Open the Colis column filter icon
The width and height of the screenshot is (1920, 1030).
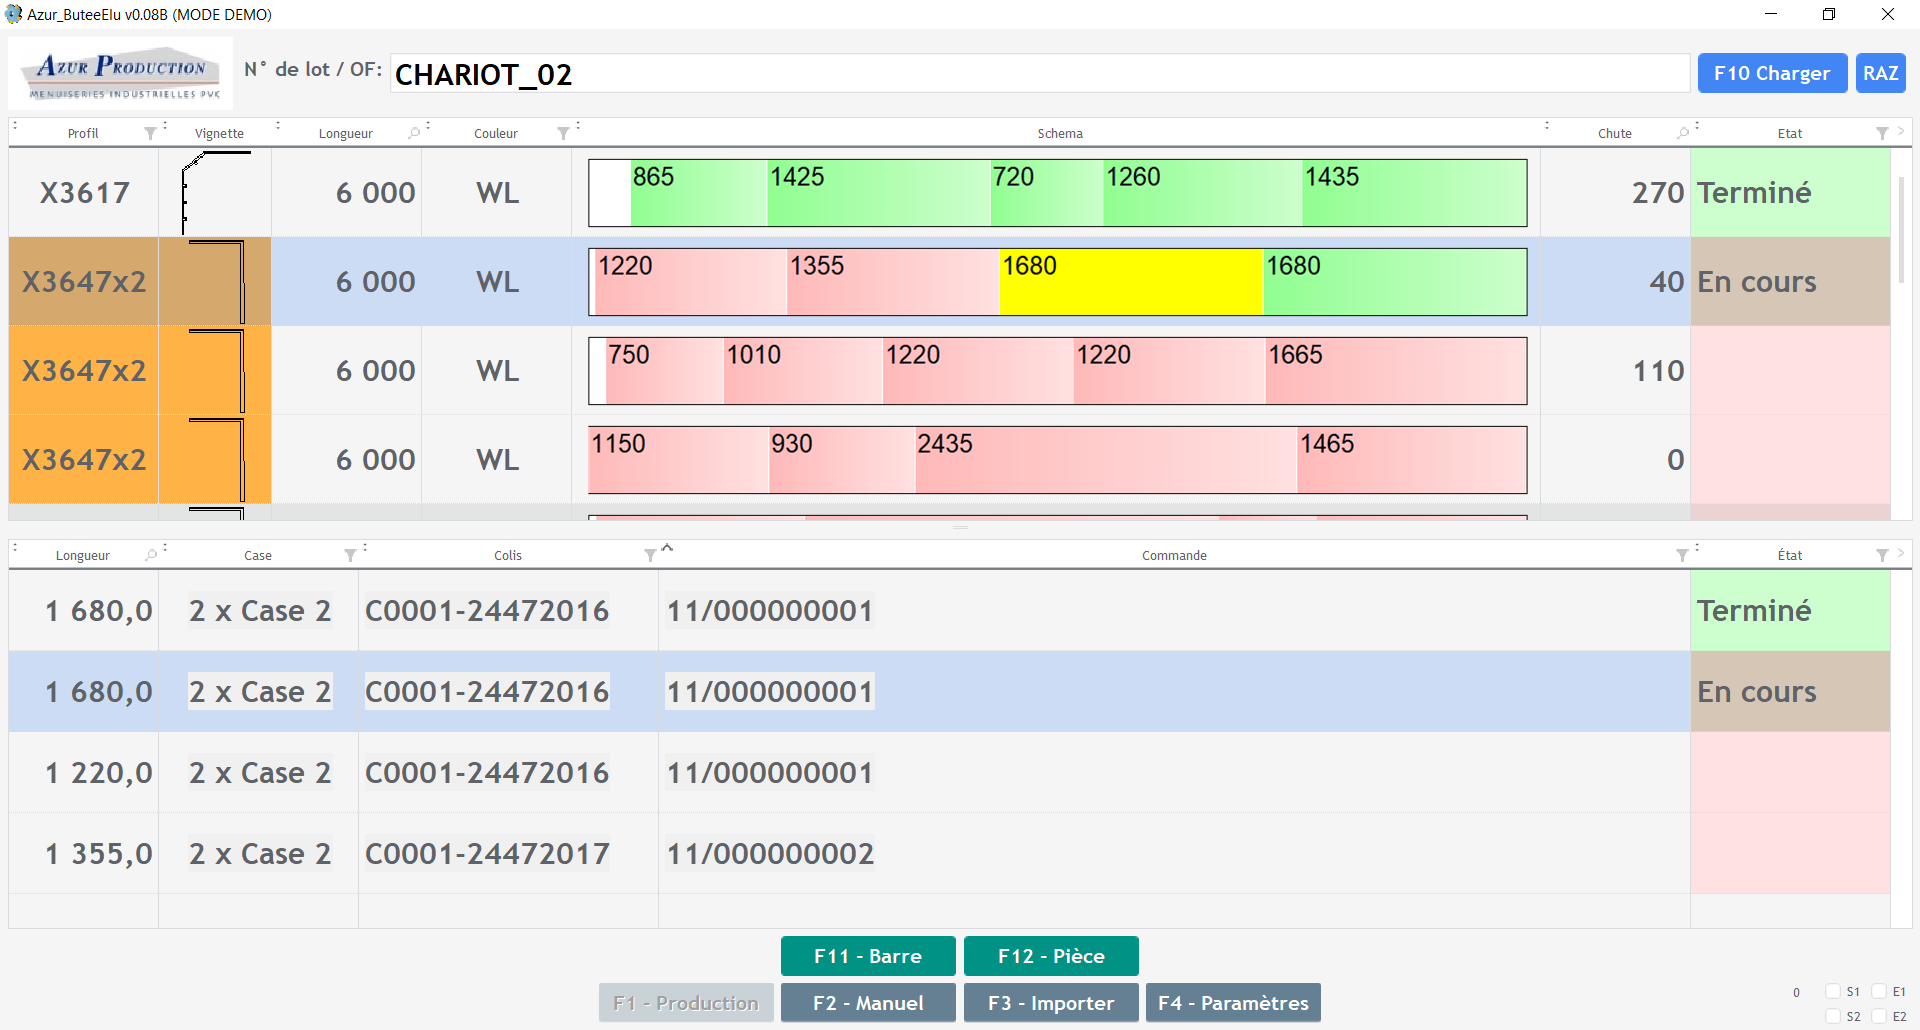pyautogui.click(x=650, y=556)
